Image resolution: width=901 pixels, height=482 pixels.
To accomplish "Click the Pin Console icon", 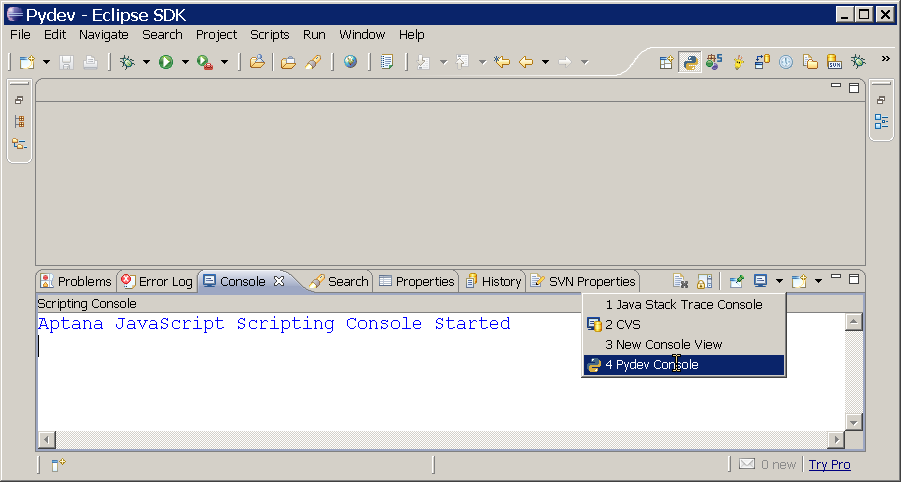I will pyautogui.click(x=737, y=281).
